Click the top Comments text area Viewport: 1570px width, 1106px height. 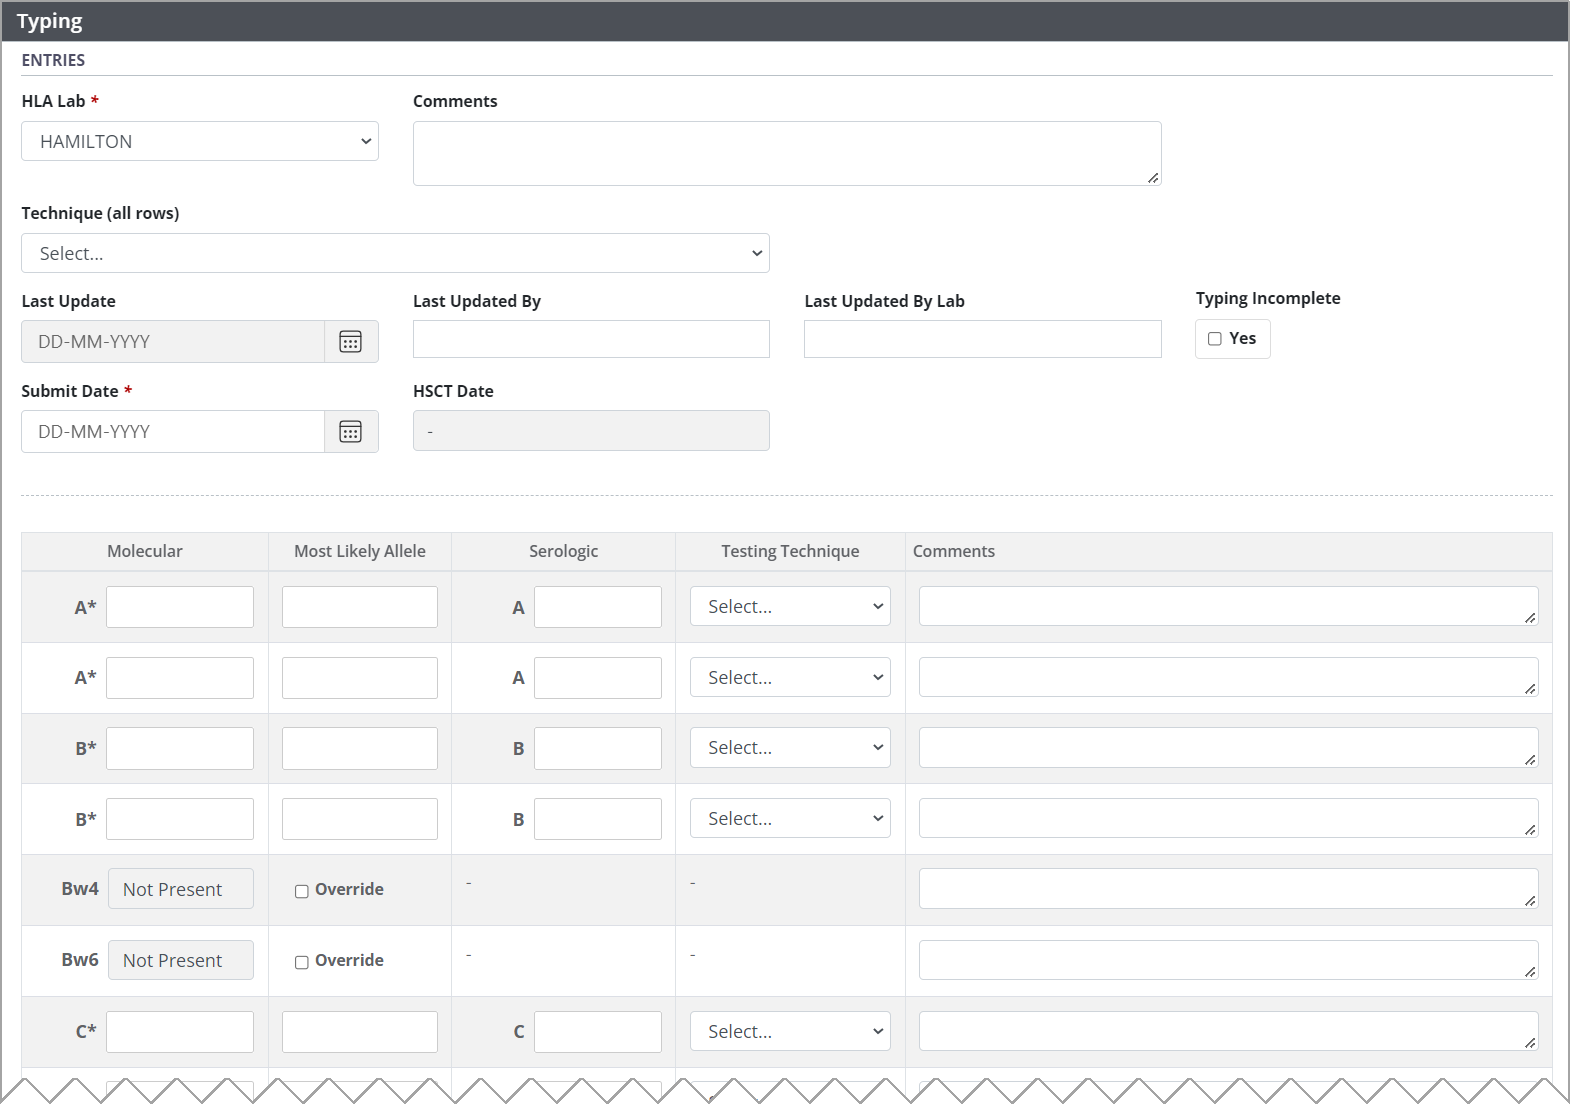(787, 153)
